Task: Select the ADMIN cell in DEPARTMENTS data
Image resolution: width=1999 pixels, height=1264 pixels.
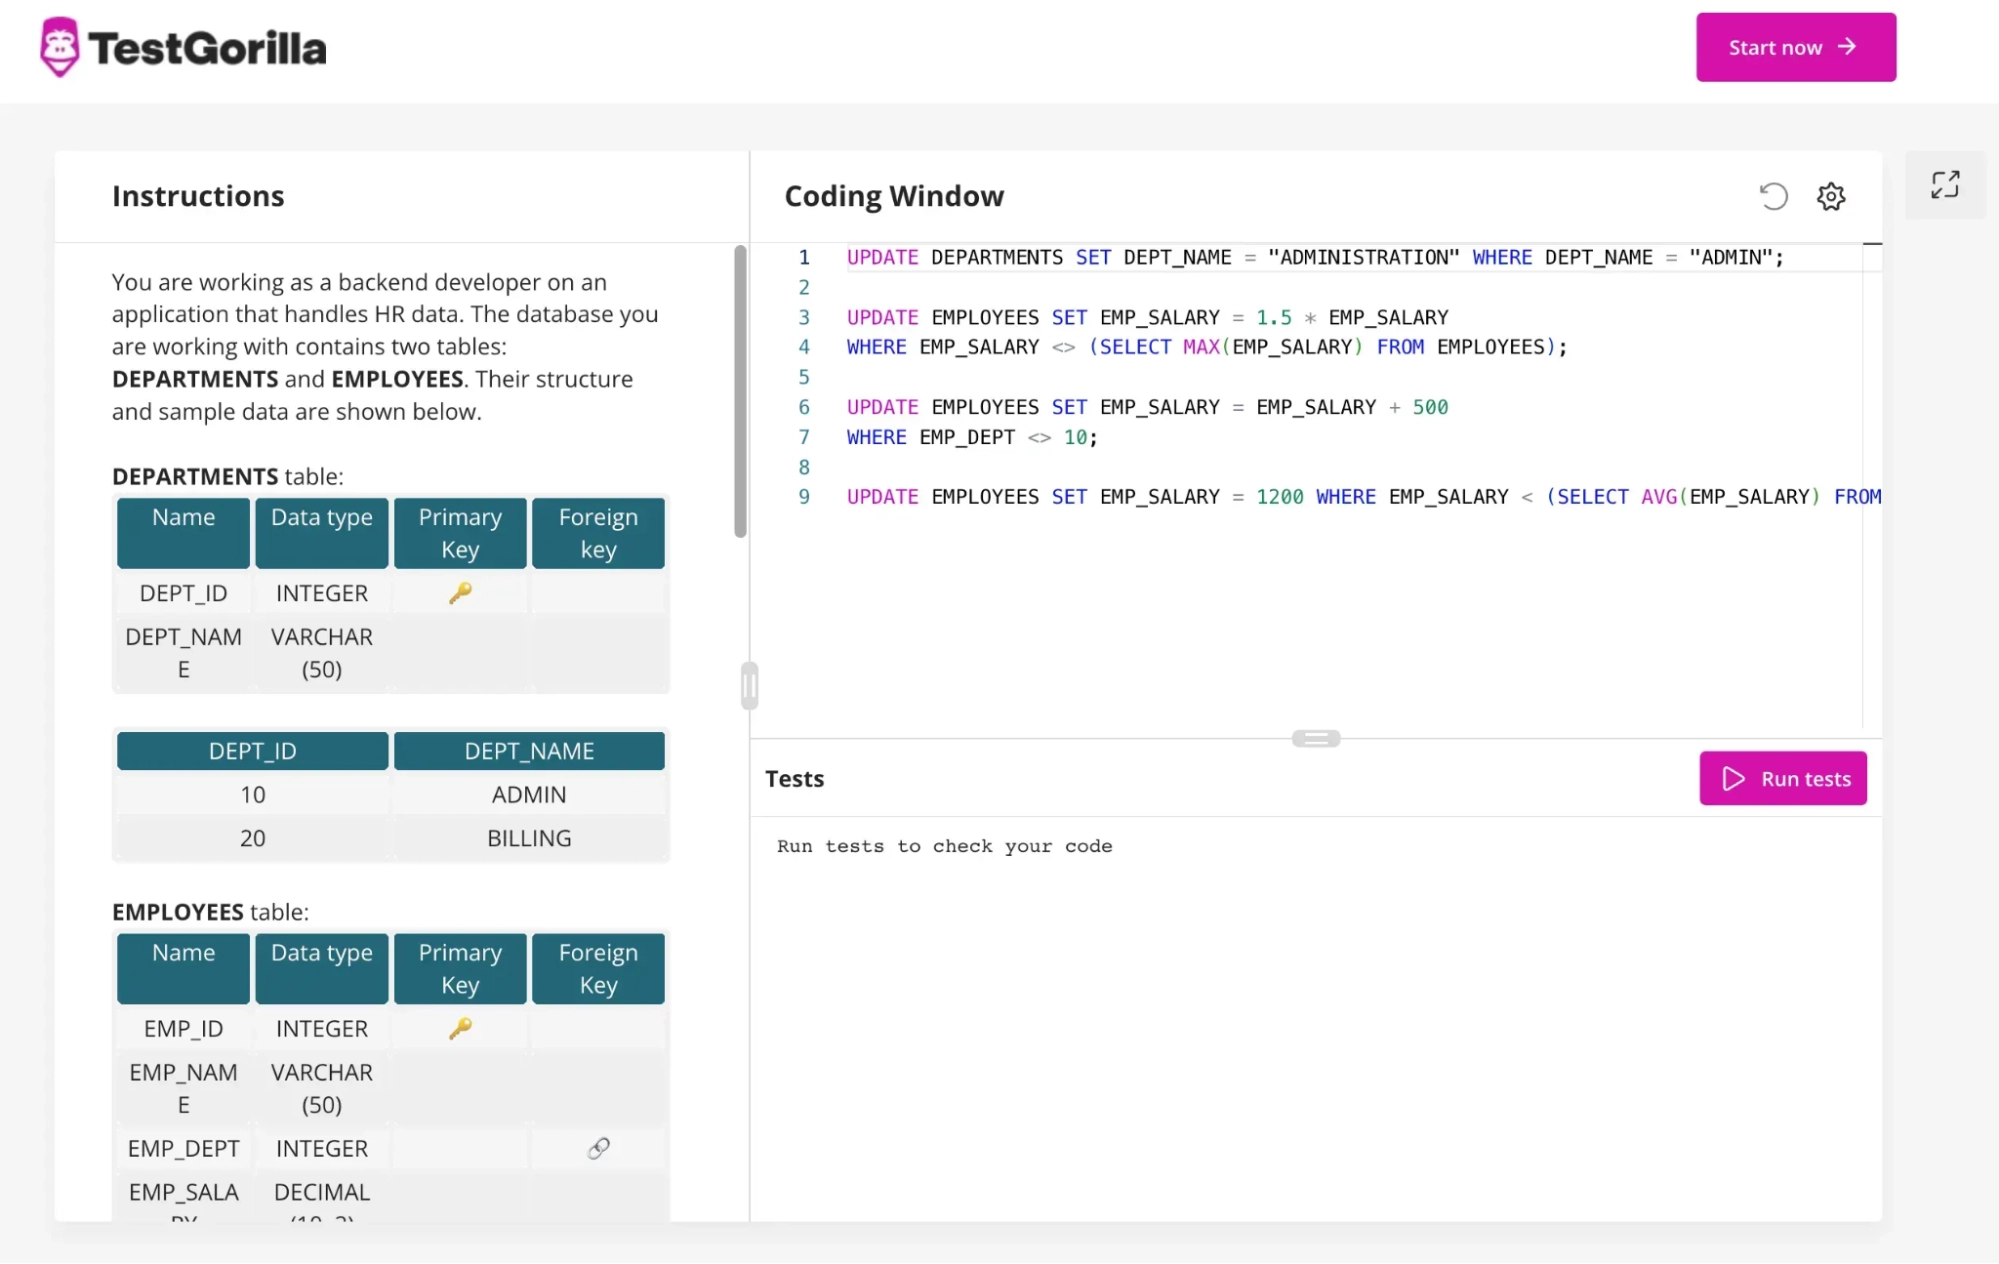Action: click(x=529, y=795)
